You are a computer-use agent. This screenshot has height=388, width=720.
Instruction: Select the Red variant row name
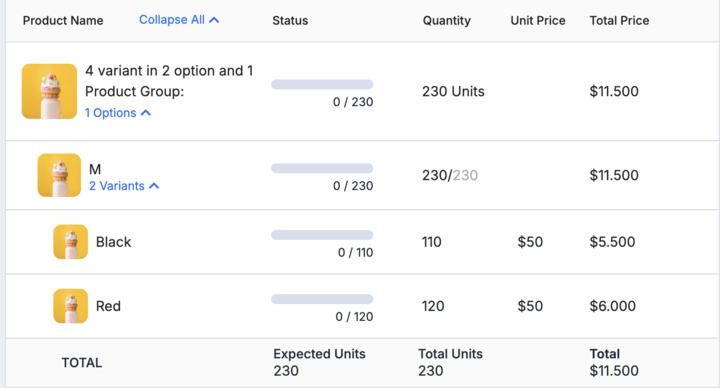click(108, 306)
